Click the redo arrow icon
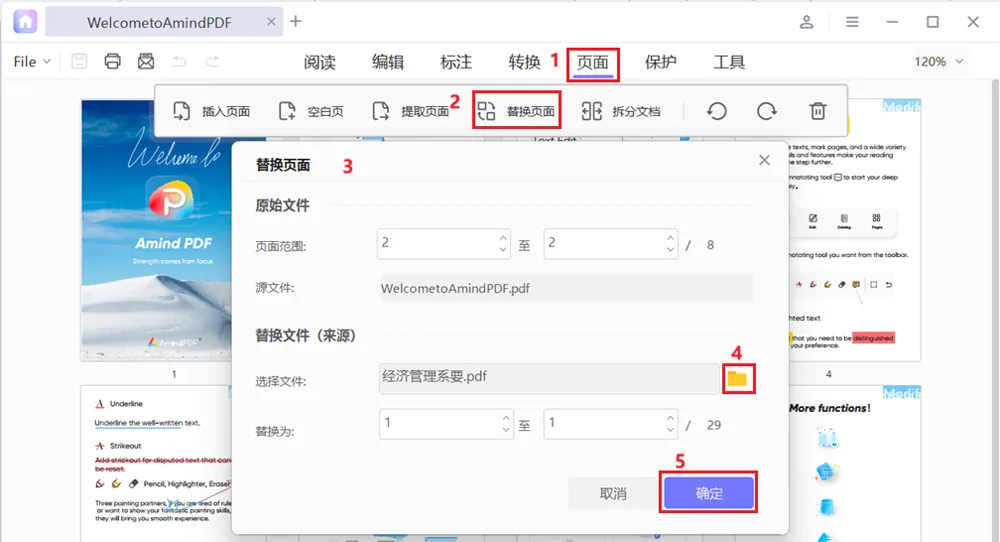 [212, 61]
